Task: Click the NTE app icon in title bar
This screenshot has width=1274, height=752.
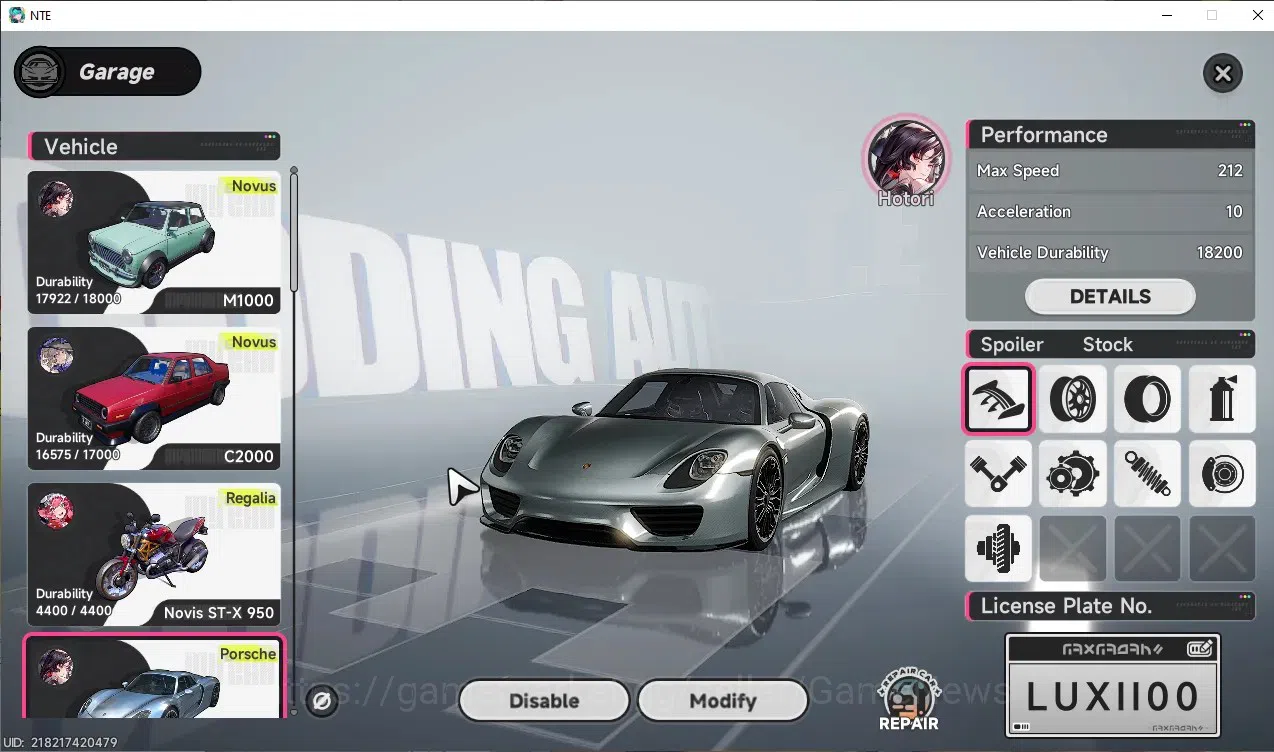Action: (x=17, y=15)
